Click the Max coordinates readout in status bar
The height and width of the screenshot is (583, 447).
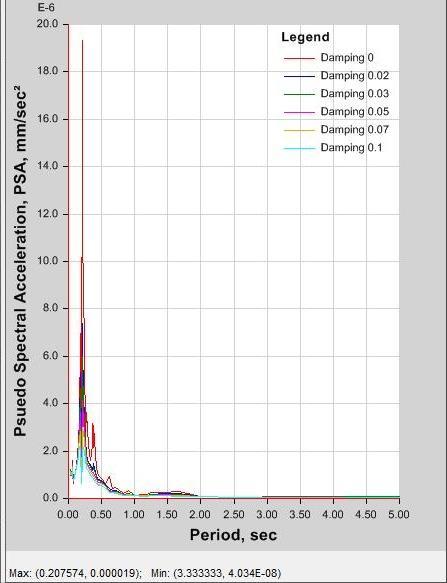coord(75,573)
